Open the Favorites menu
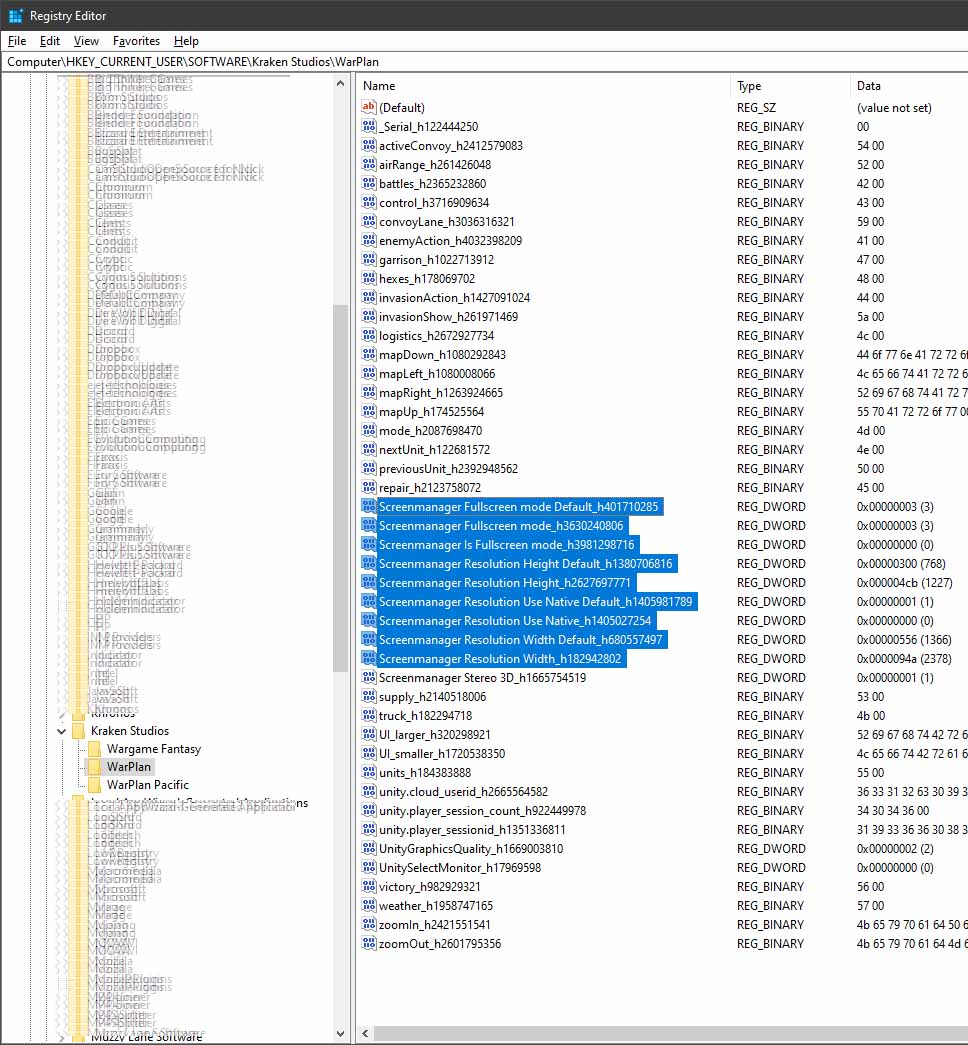Viewport: 968px width, 1045px height. [x=136, y=41]
